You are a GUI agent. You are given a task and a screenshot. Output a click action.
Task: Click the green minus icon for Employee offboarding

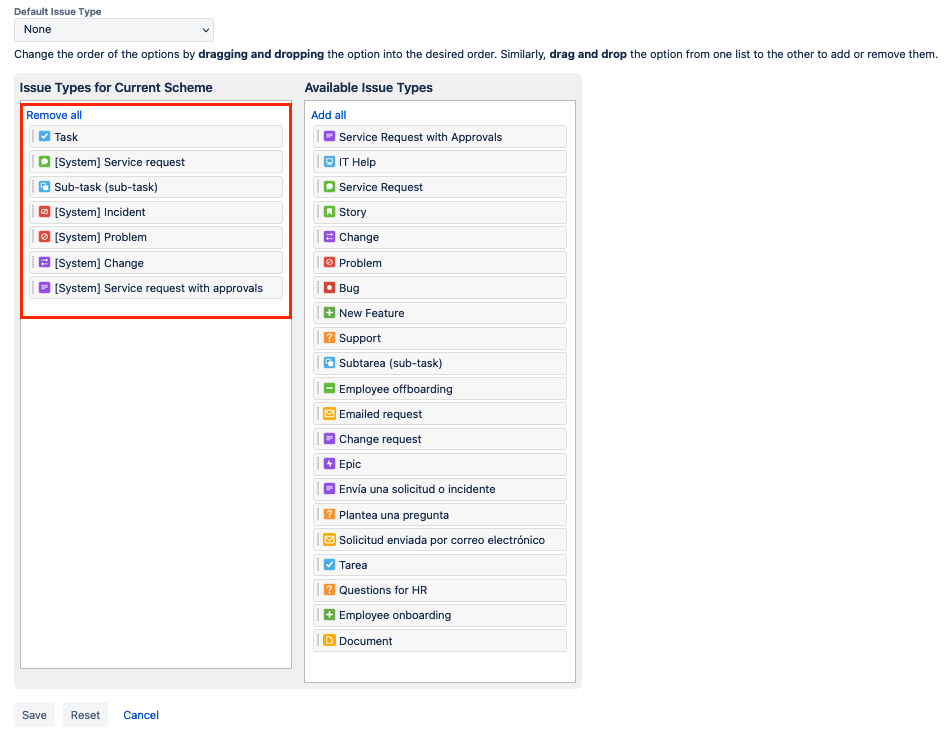tap(329, 388)
